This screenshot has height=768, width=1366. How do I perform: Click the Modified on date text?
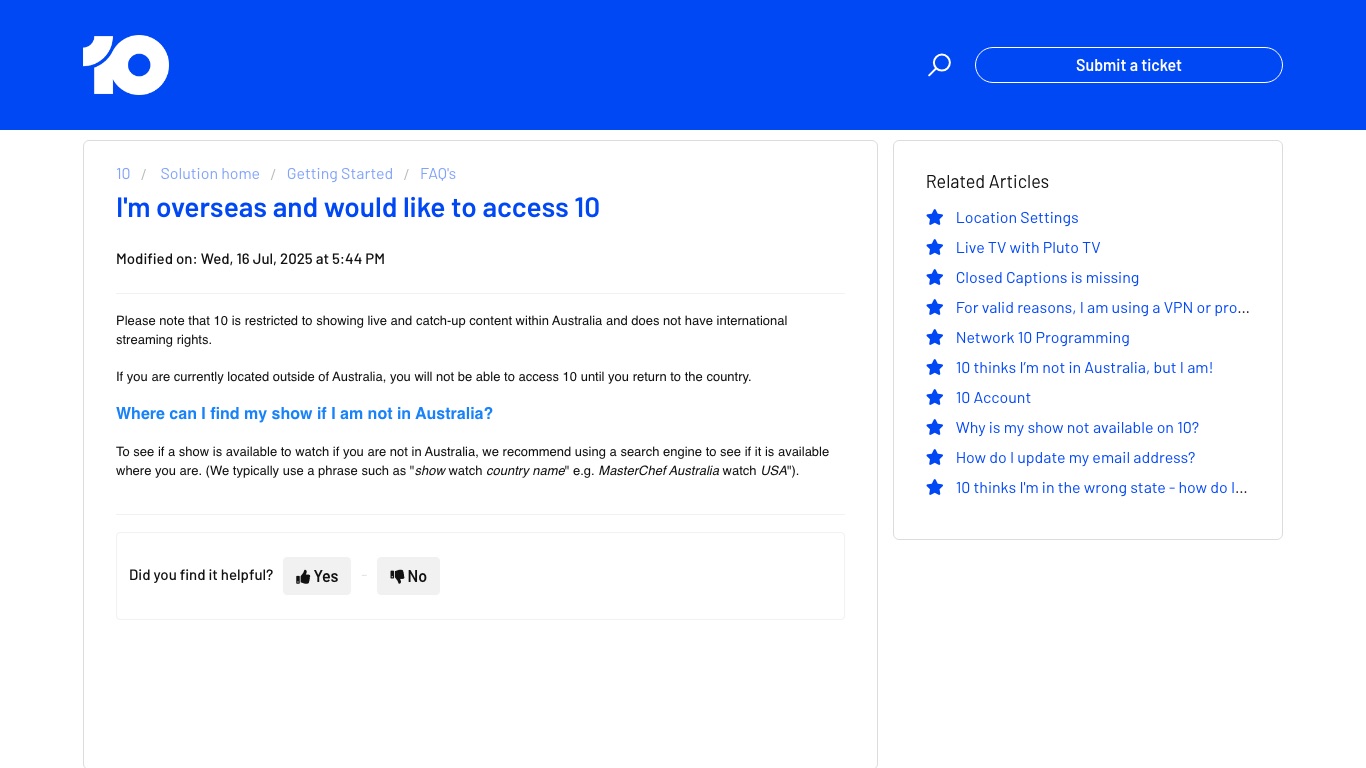tap(250, 259)
